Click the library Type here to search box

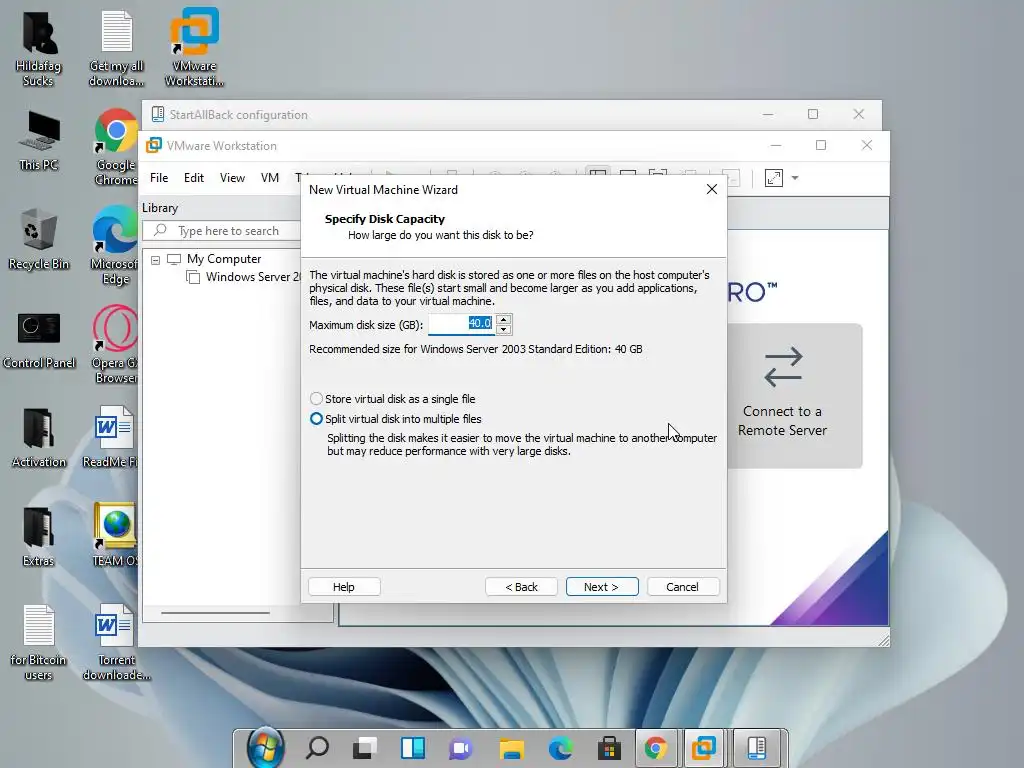(x=222, y=231)
